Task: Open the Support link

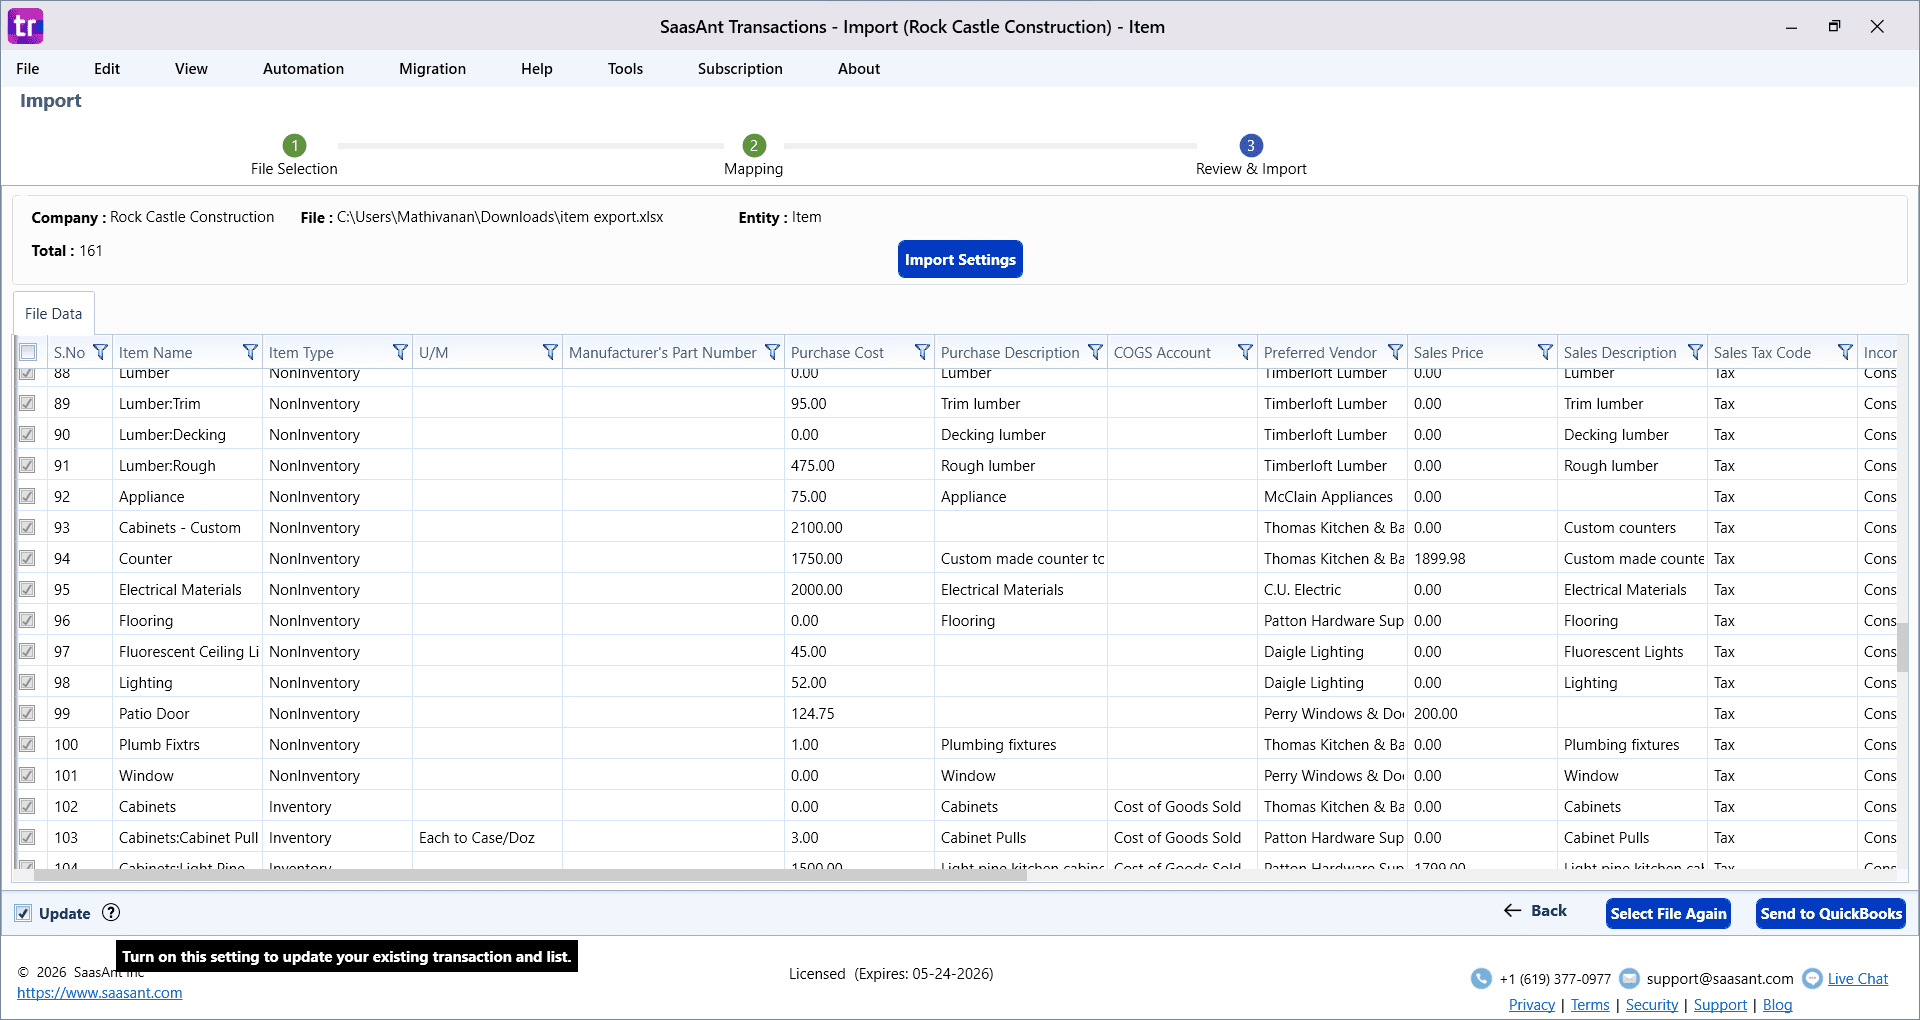Action: (x=1720, y=1005)
